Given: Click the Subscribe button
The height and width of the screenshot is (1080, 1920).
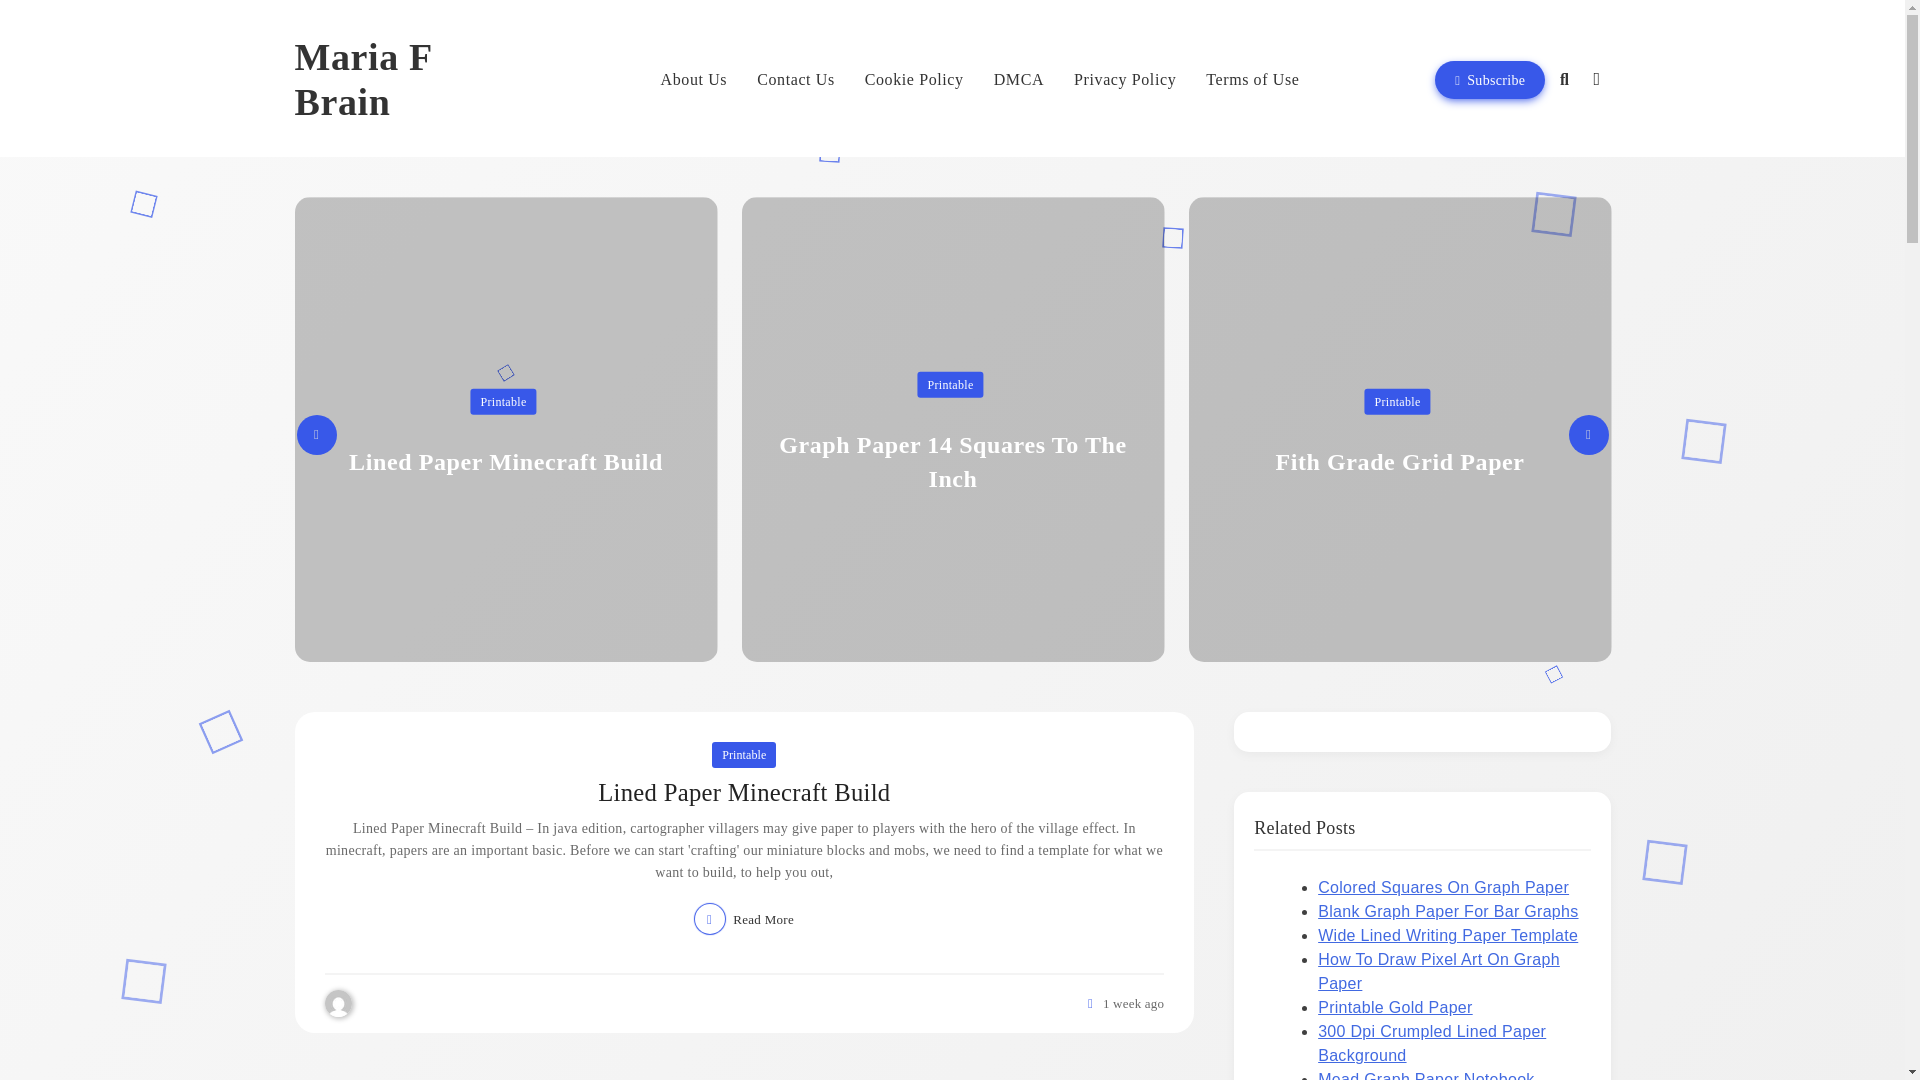Looking at the screenshot, I should point(1489,80).
